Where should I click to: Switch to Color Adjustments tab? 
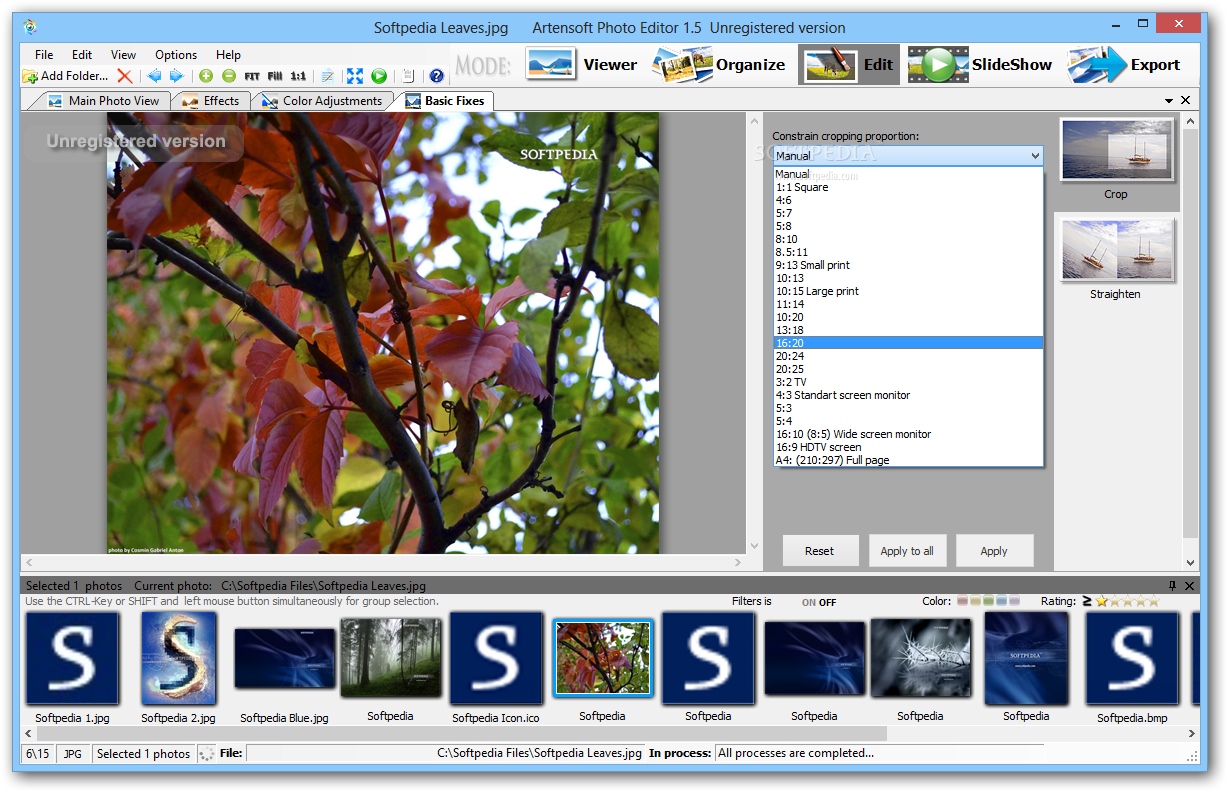(x=322, y=101)
